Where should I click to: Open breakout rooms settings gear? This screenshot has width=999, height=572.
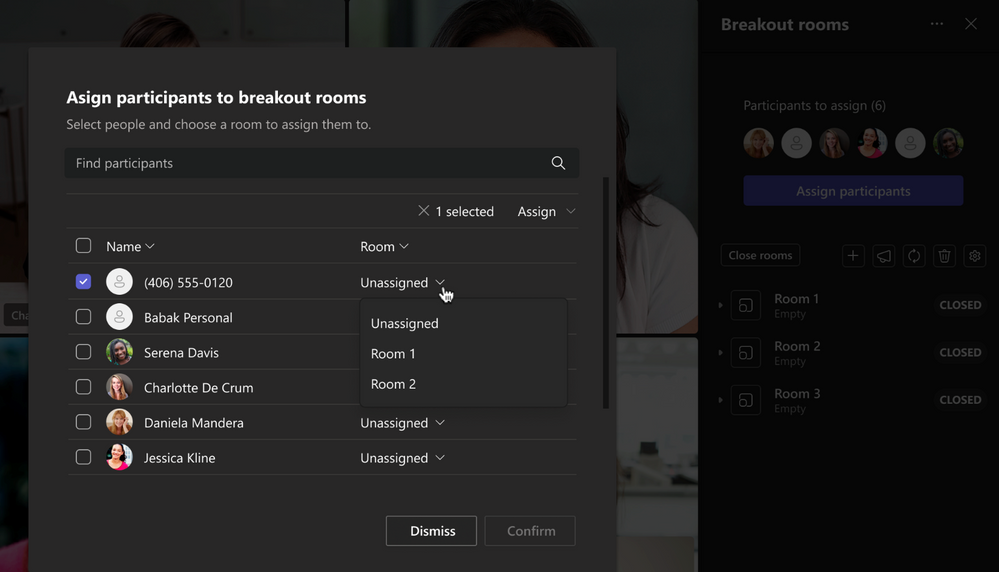(975, 256)
